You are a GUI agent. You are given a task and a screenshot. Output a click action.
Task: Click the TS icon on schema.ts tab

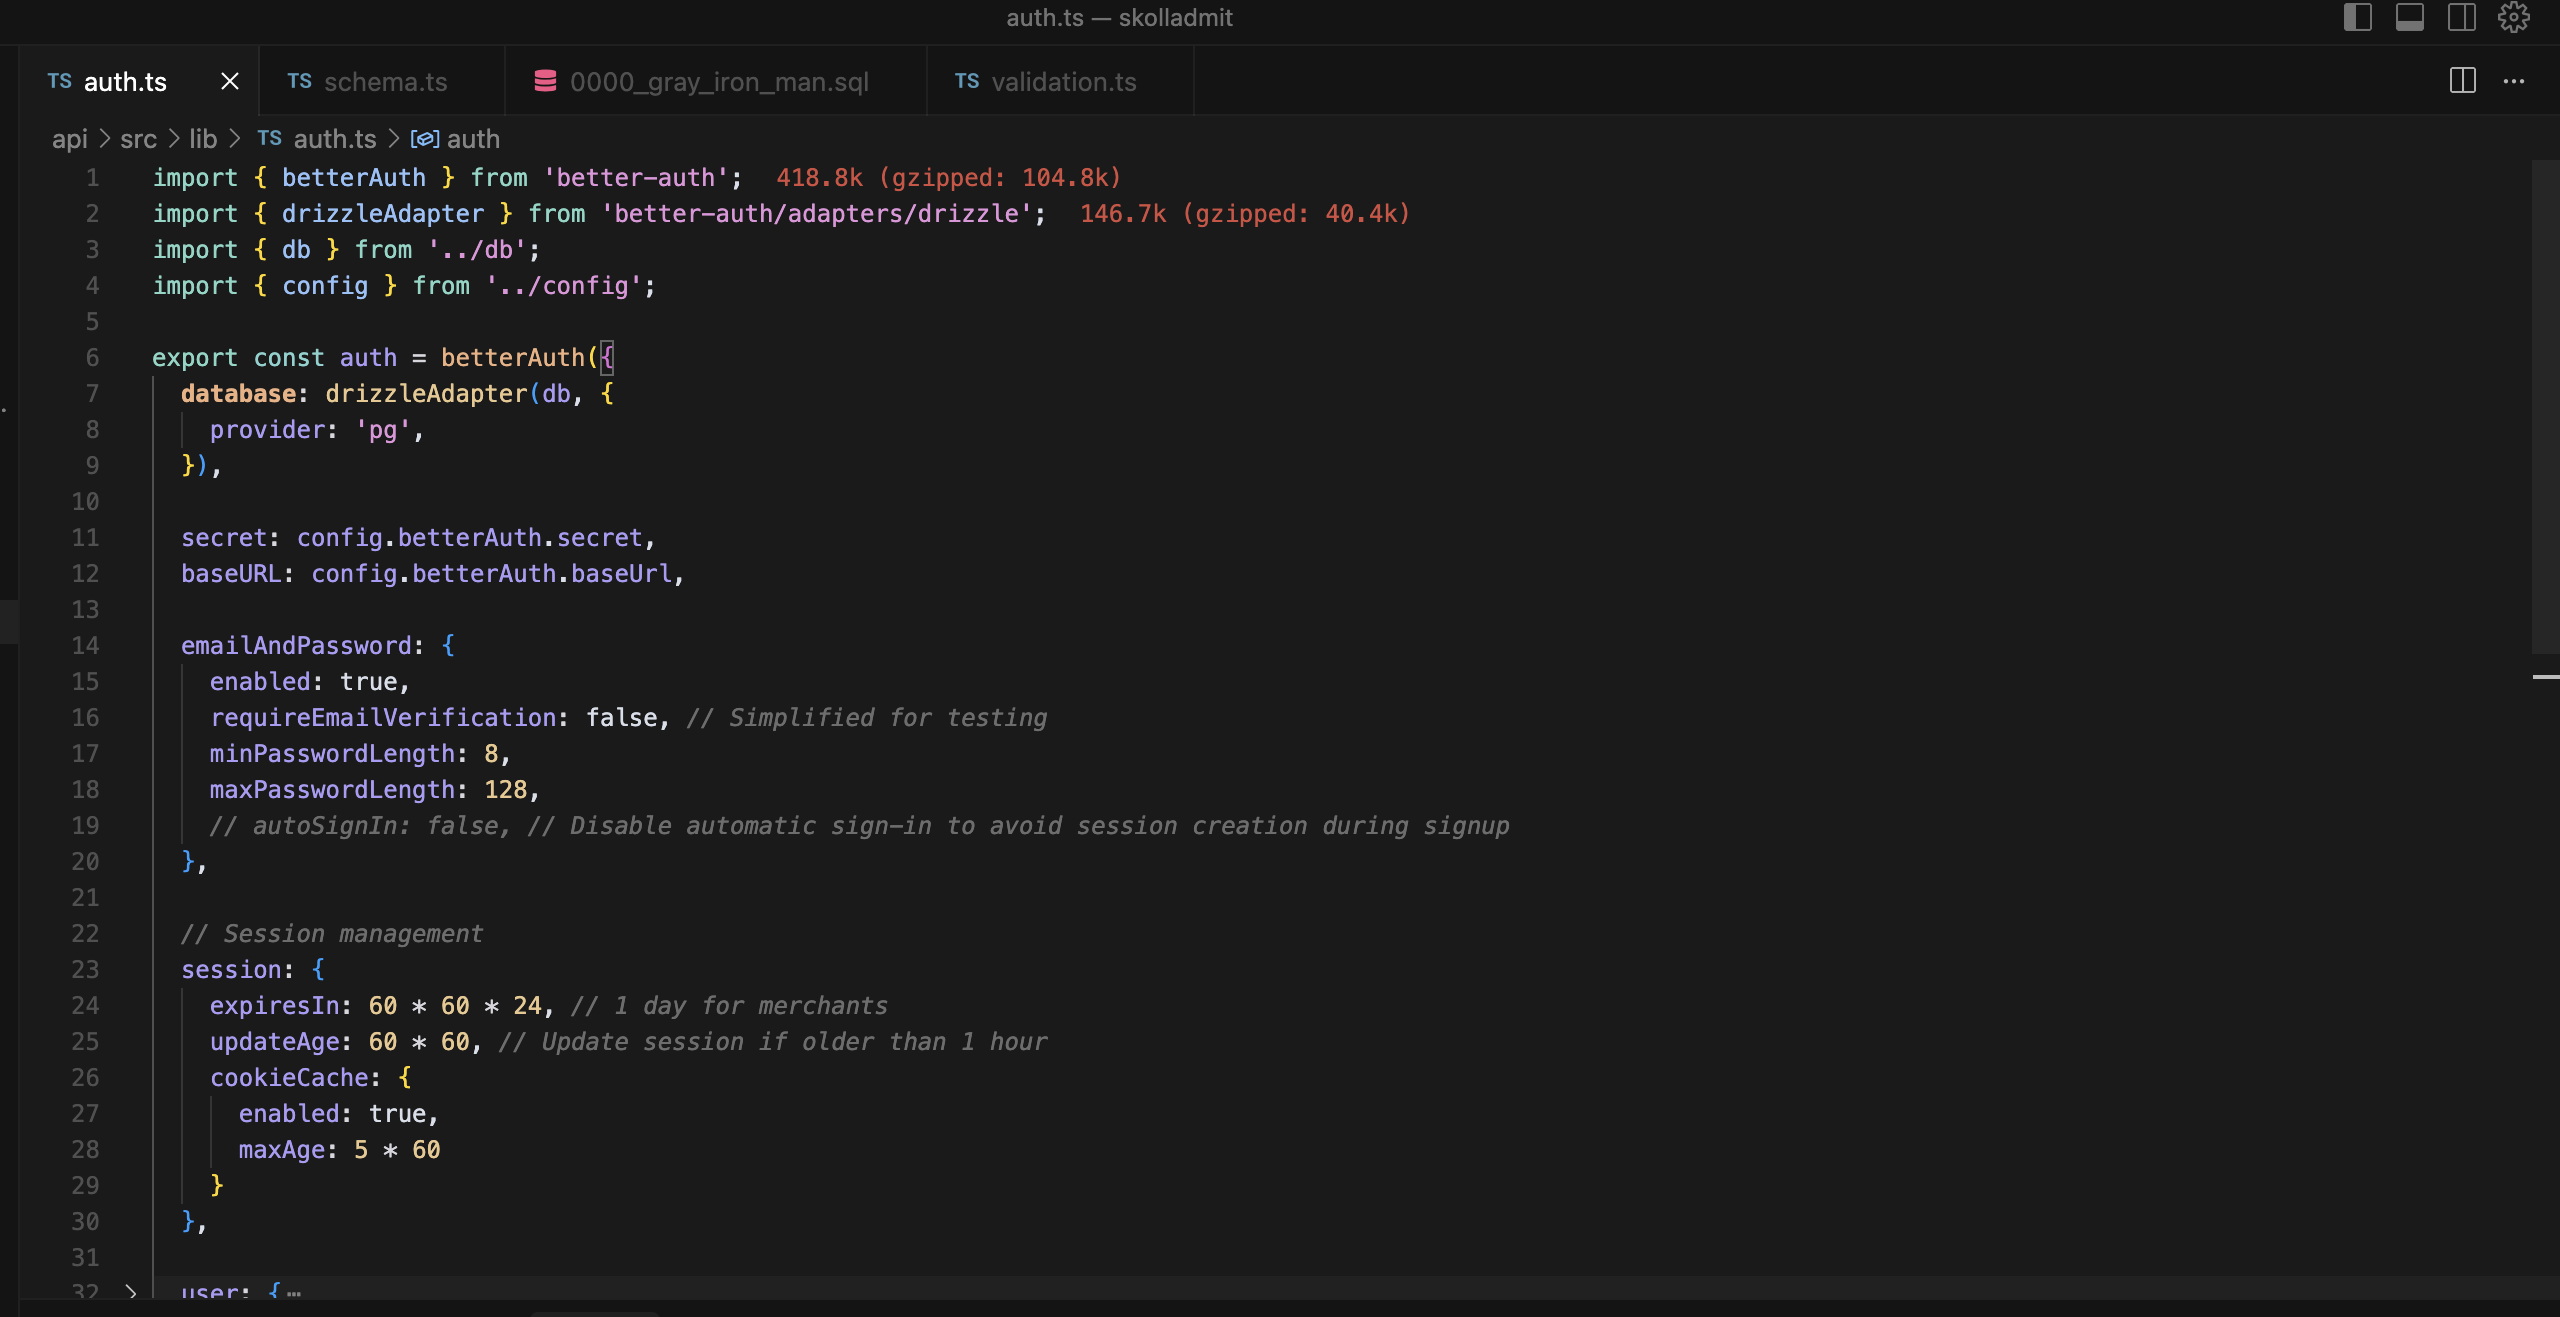[299, 81]
